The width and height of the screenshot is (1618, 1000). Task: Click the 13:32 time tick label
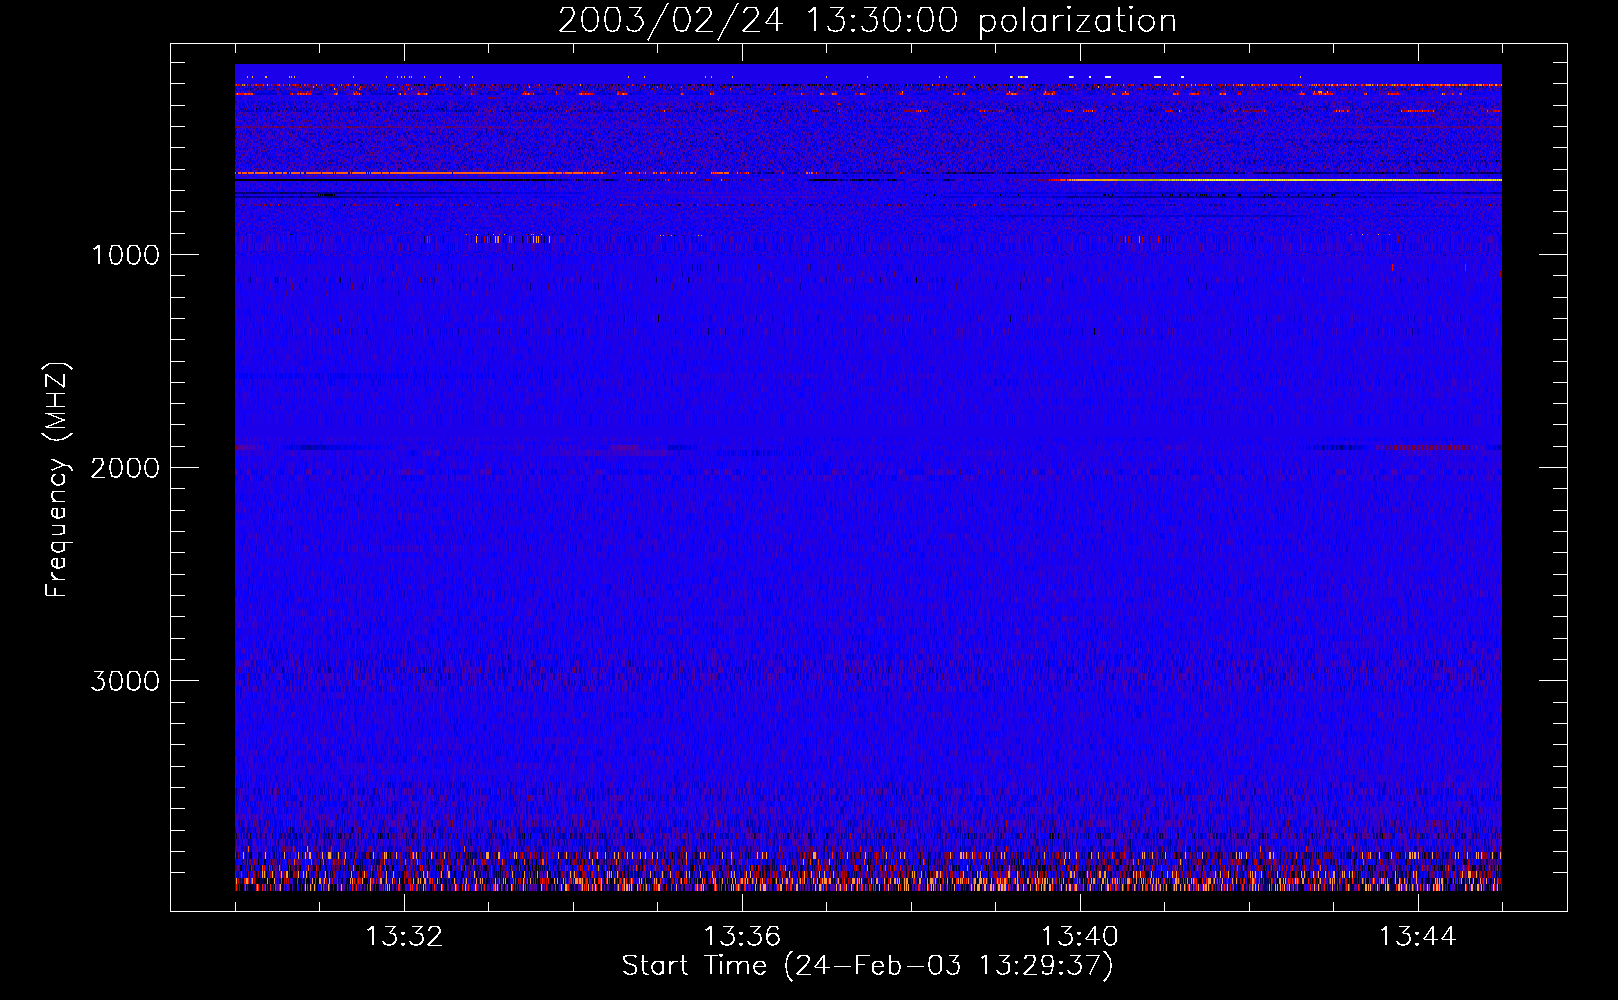404,937
